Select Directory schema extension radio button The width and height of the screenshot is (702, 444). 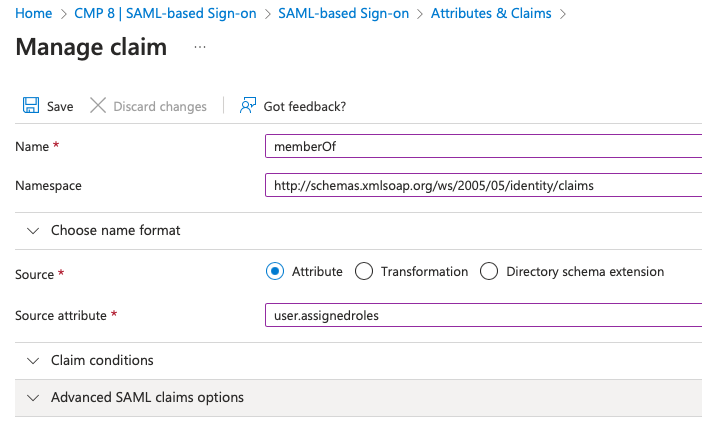(488, 271)
